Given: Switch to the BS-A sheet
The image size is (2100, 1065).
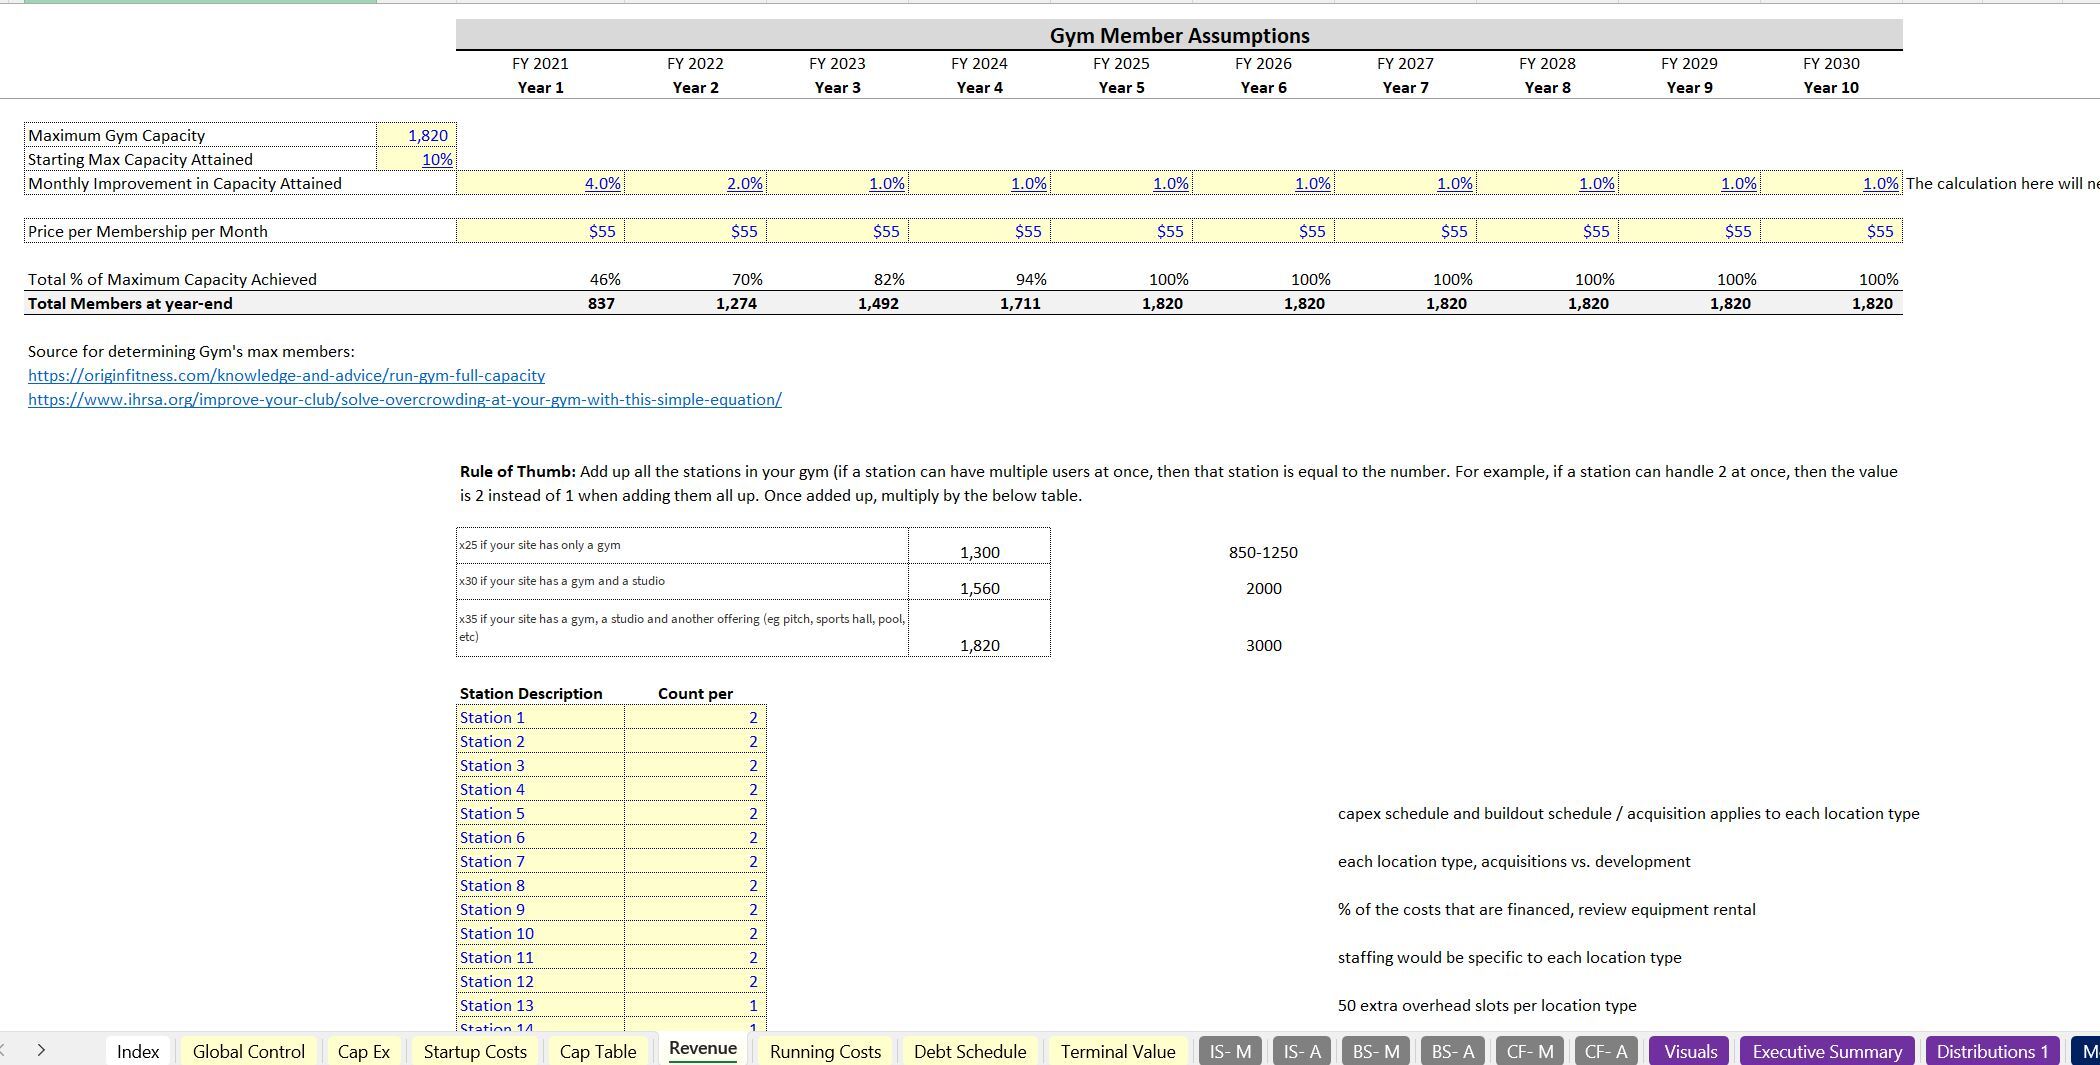Looking at the screenshot, I should point(1452,1051).
